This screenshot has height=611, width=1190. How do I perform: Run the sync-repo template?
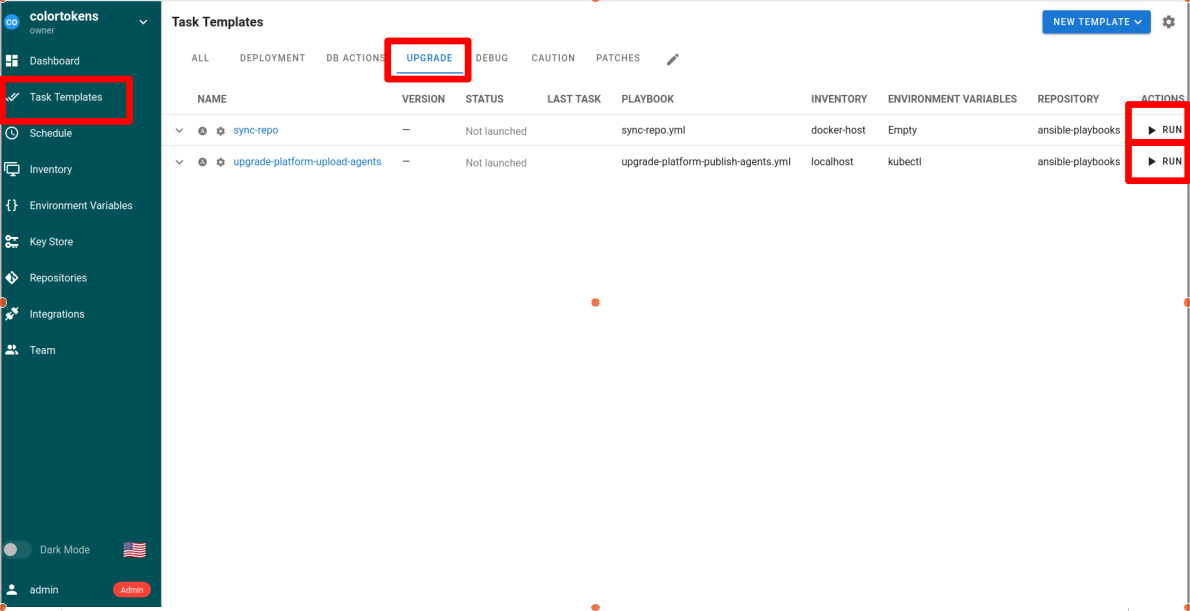click(x=1164, y=130)
